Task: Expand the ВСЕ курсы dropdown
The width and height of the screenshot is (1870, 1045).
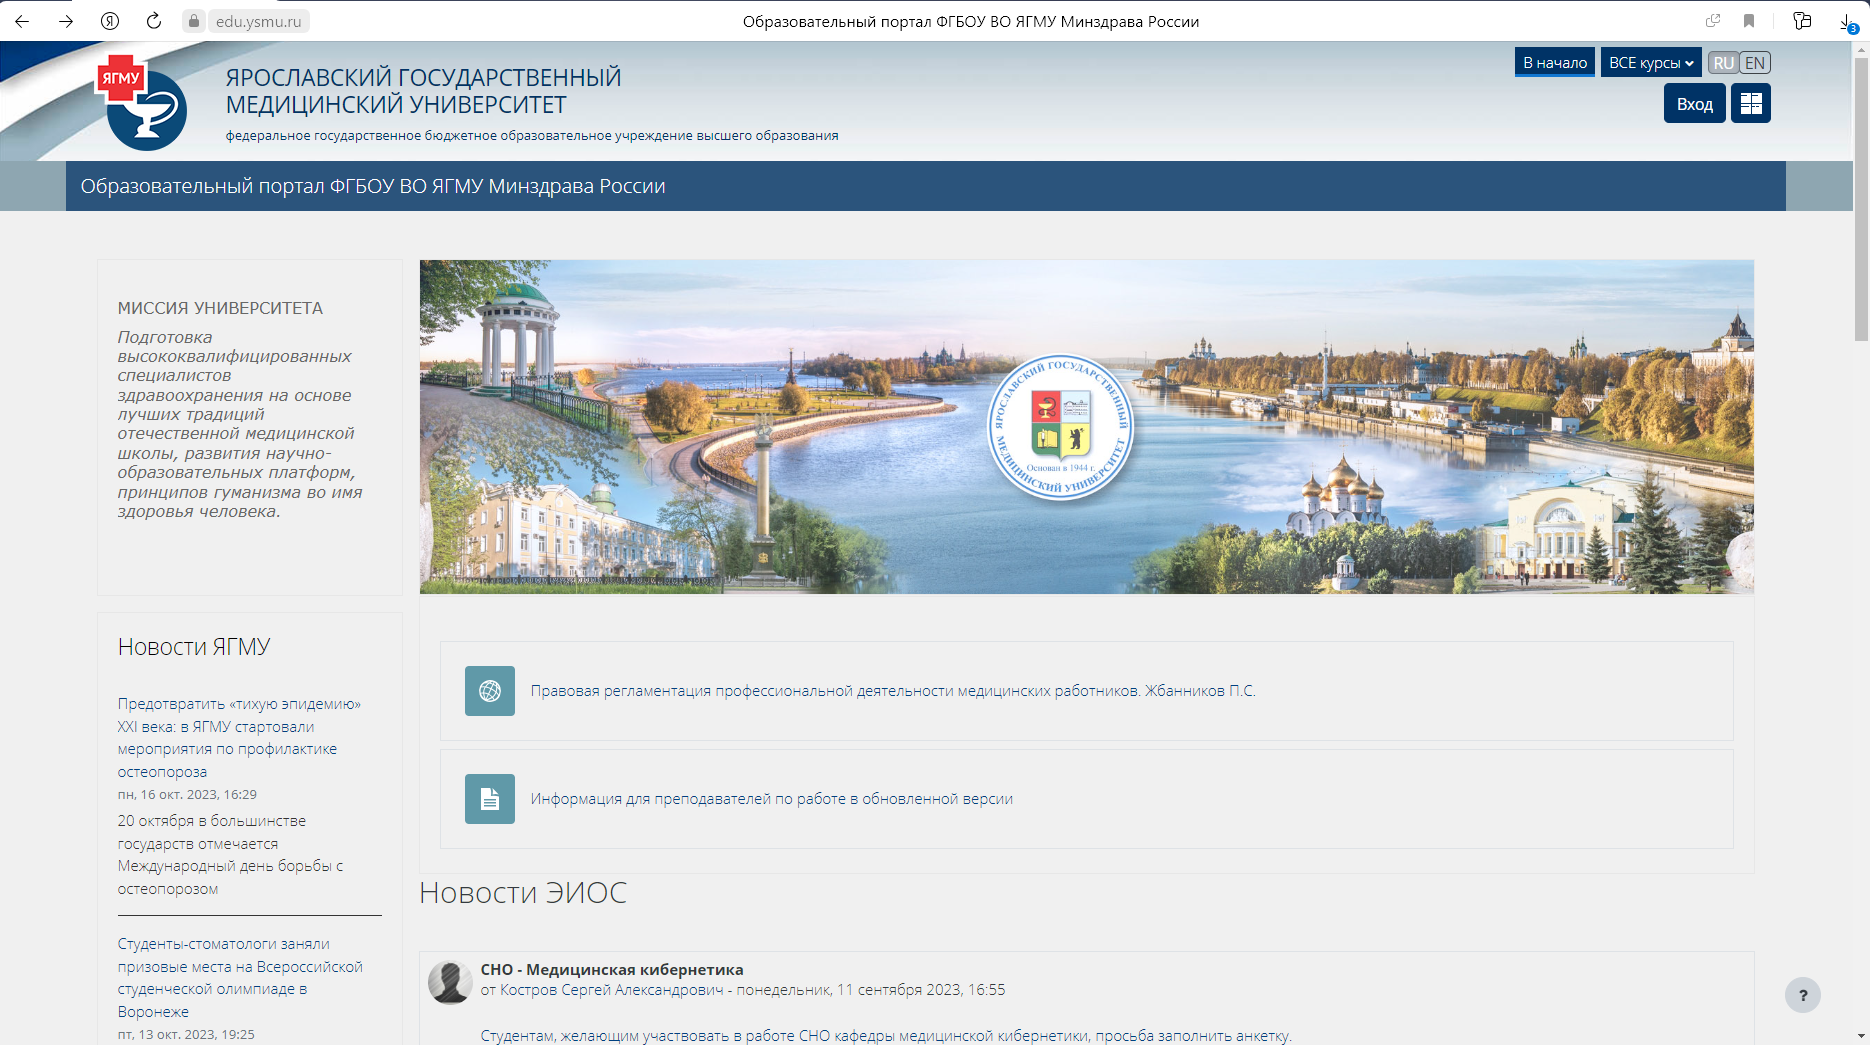Action: pyautogui.click(x=1651, y=63)
